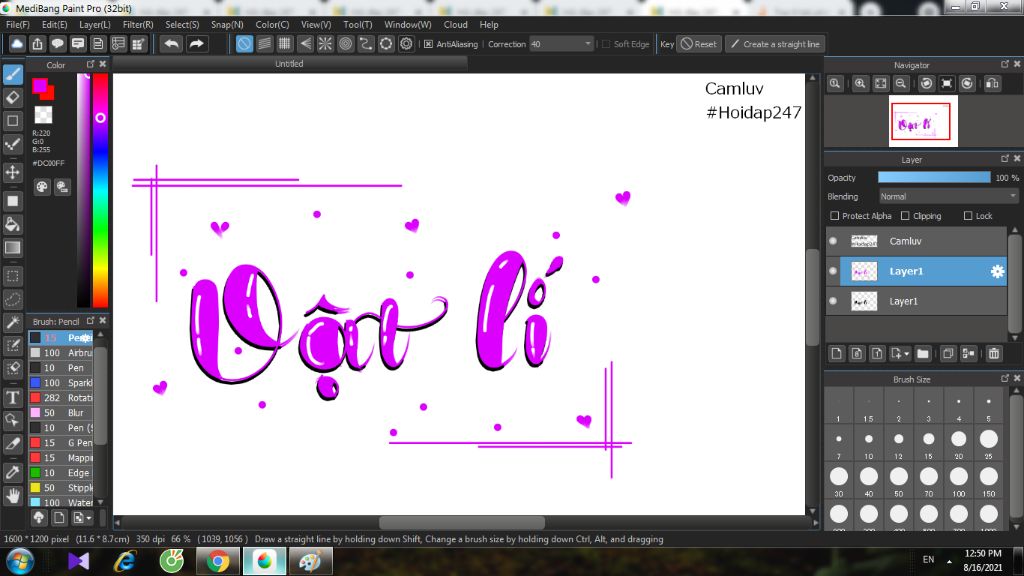The width and height of the screenshot is (1024, 576).
Task: Open the Snap menu
Action: coord(227,25)
